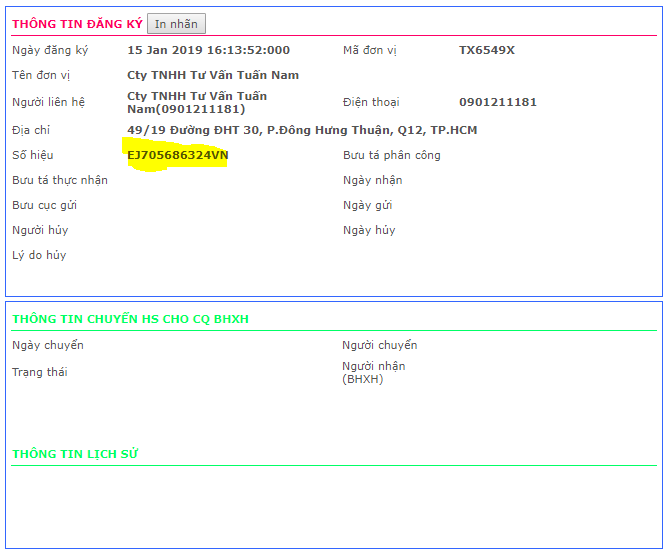Select the unit code TX6549X
668x555 pixels.
[x=487, y=50]
